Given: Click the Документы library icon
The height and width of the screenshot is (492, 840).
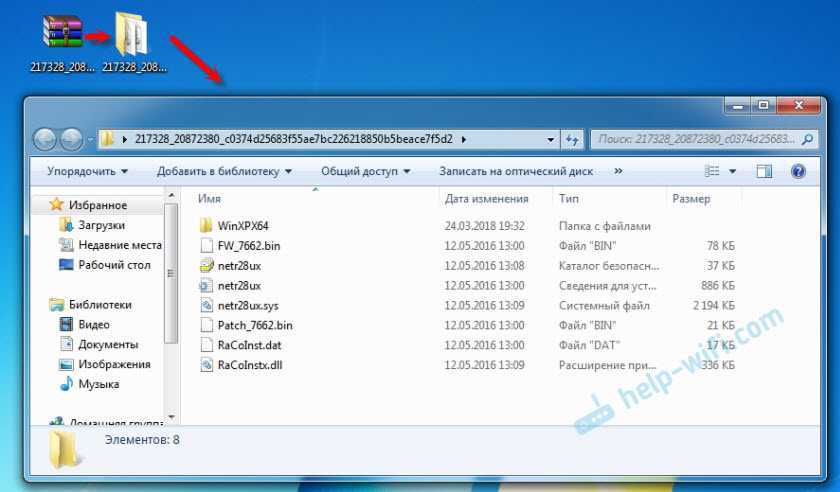Looking at the screenshot, I should [66, 344].
